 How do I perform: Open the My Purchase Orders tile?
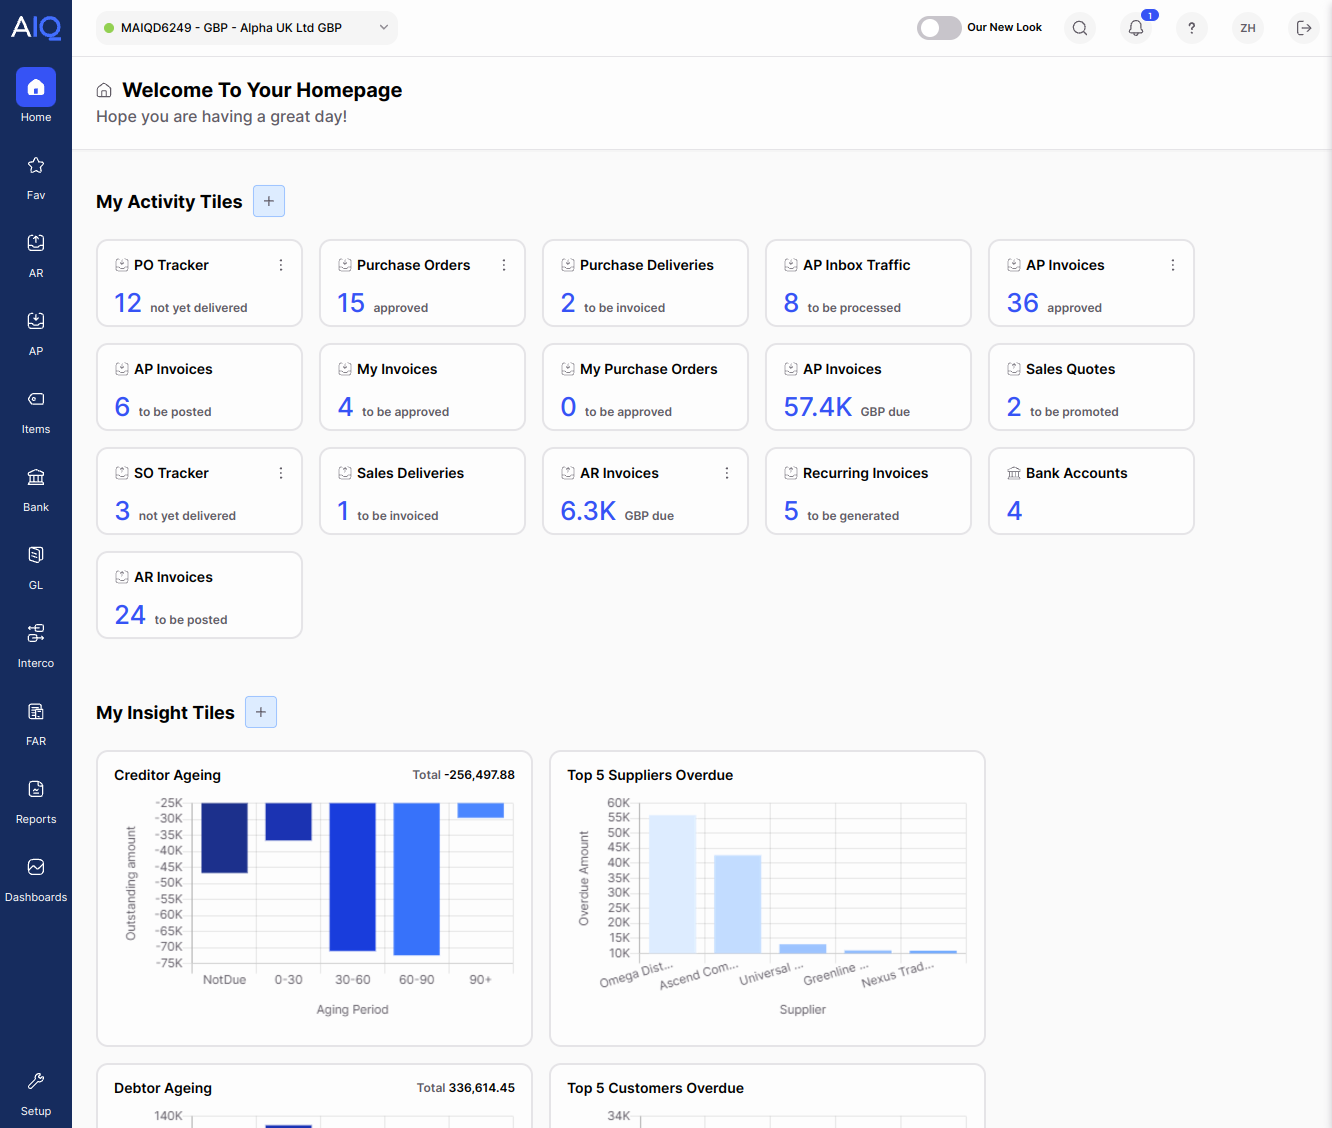(645, 387)
